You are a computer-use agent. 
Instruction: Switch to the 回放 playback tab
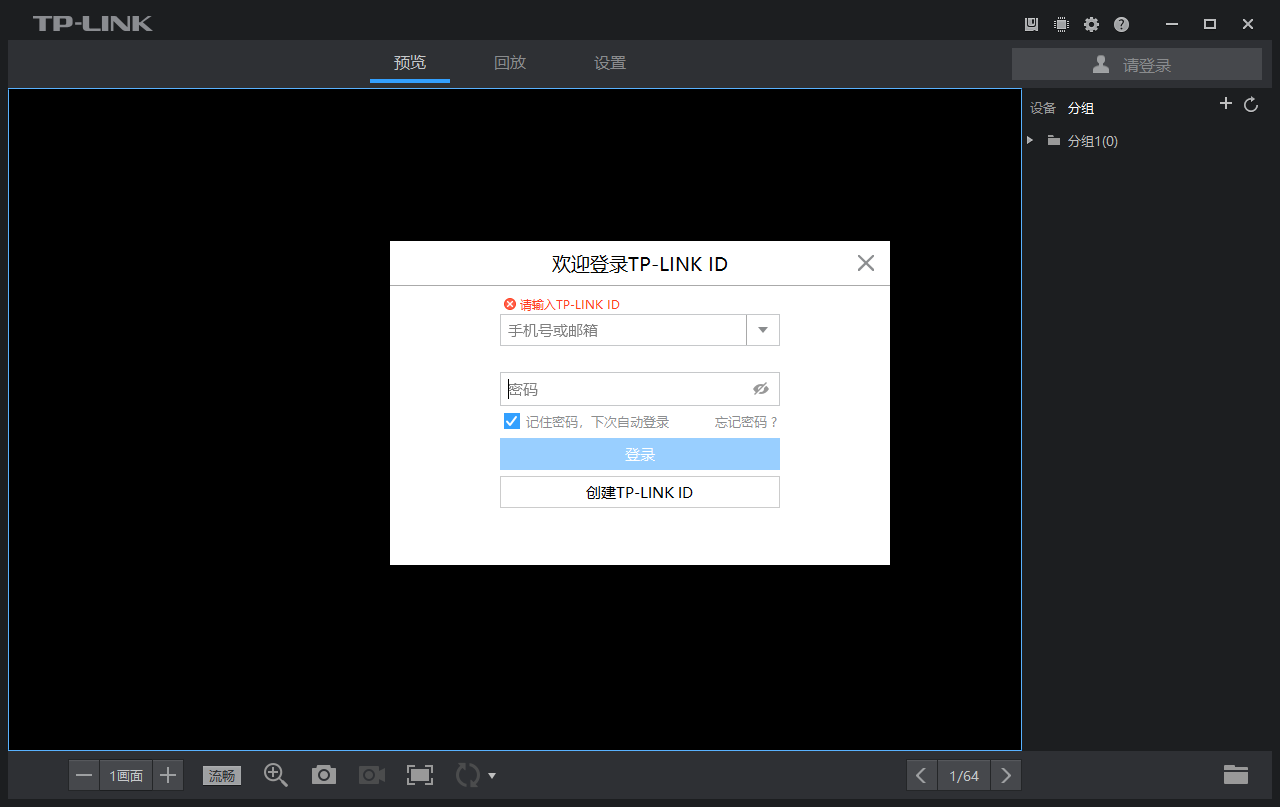click(x=510, y=62)
